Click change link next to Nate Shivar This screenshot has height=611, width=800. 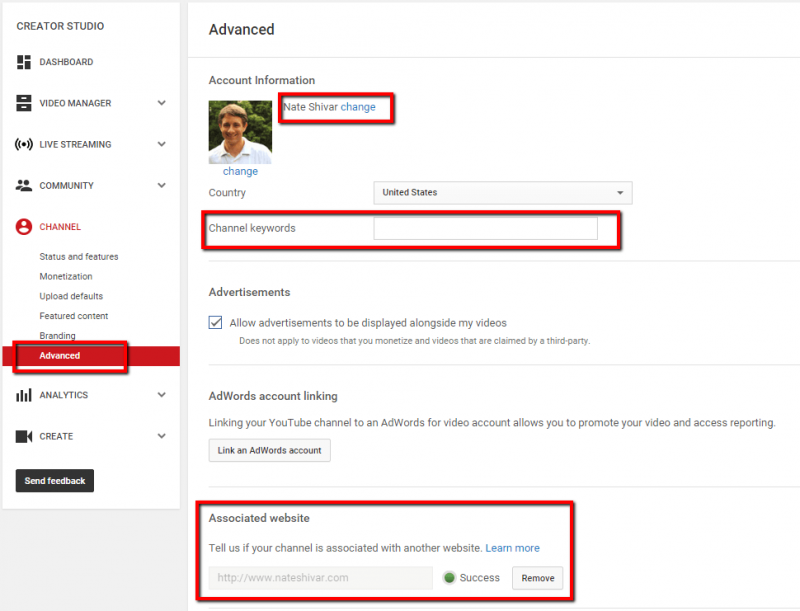(358, 107)
